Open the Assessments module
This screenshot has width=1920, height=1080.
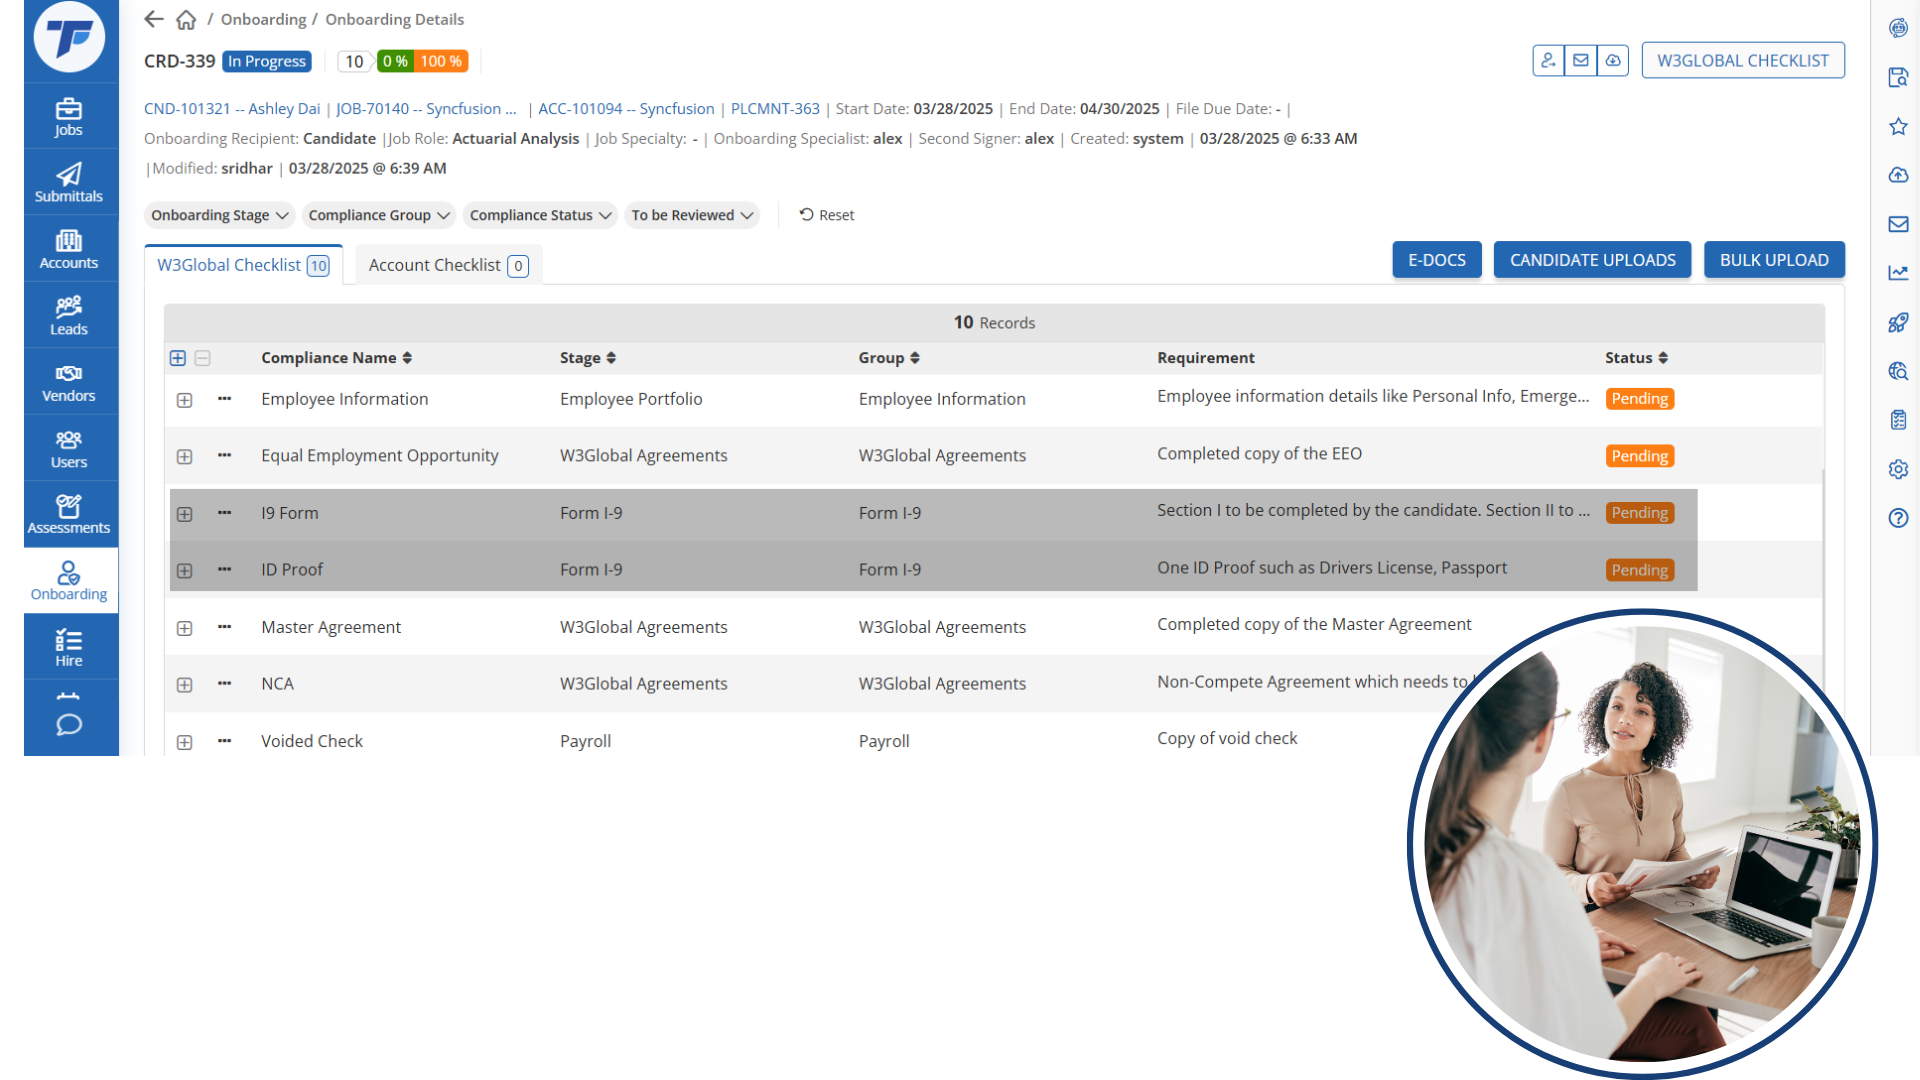pos(68,513)
